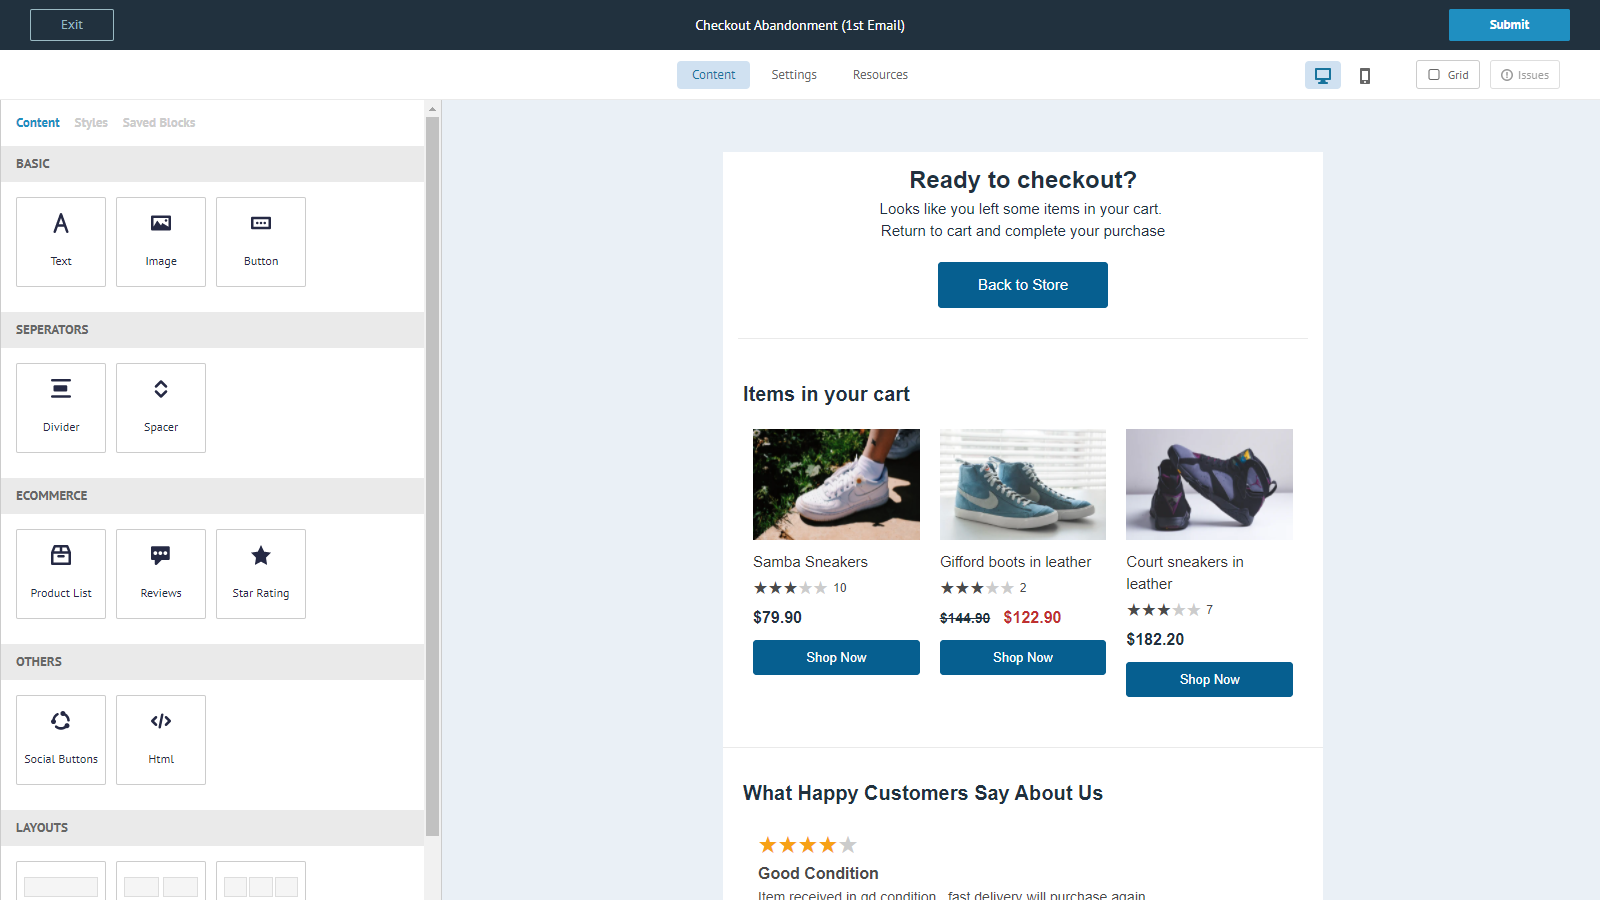Submit the email template
The image size is (1600, 900).
click(1509, 25)
